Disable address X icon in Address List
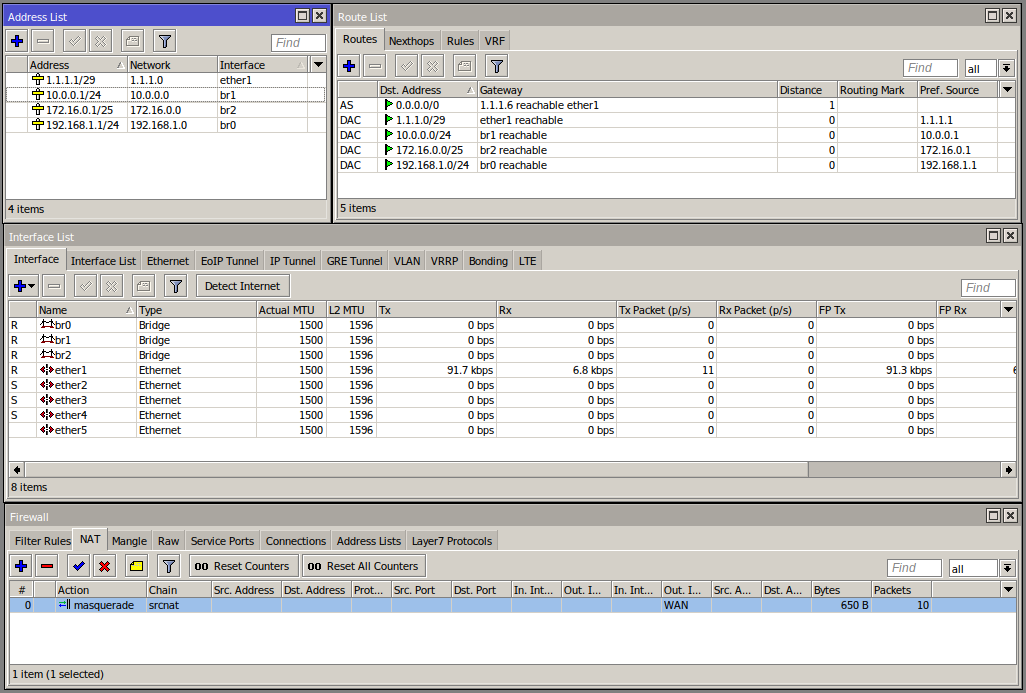 100,41
